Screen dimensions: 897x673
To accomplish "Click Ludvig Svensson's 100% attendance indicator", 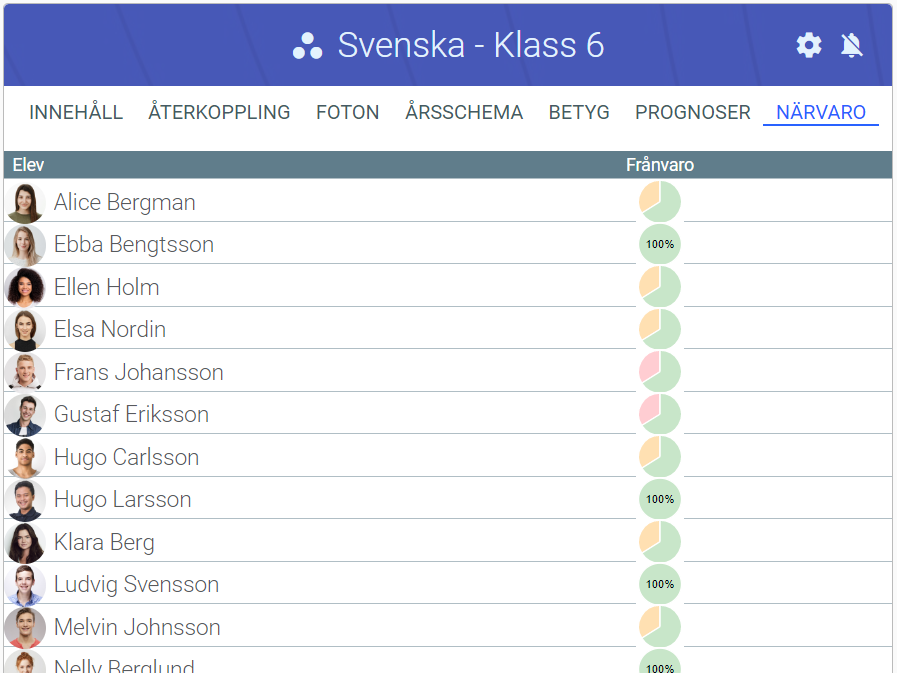I will click(660, 584).
